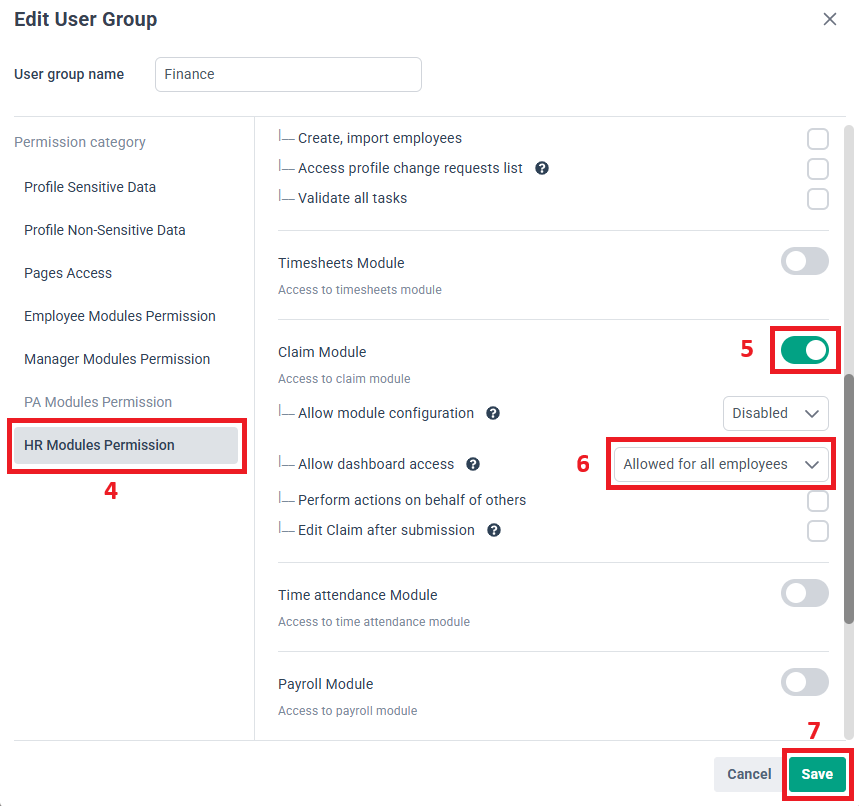Open the Allow module configuration Disabled dropdown
Image resolution: width=859 pixels, height=806 pixels.
pyautogui.click(x=776, y=413)
